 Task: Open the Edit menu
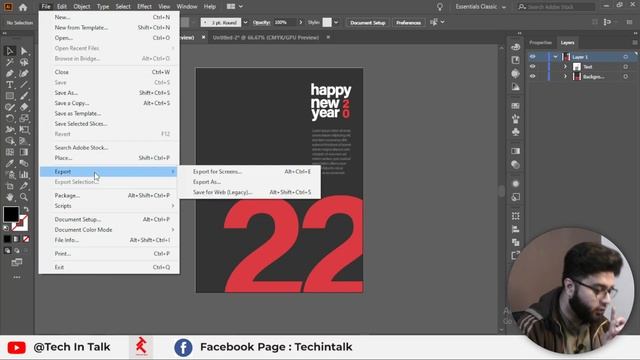[62, 7]
